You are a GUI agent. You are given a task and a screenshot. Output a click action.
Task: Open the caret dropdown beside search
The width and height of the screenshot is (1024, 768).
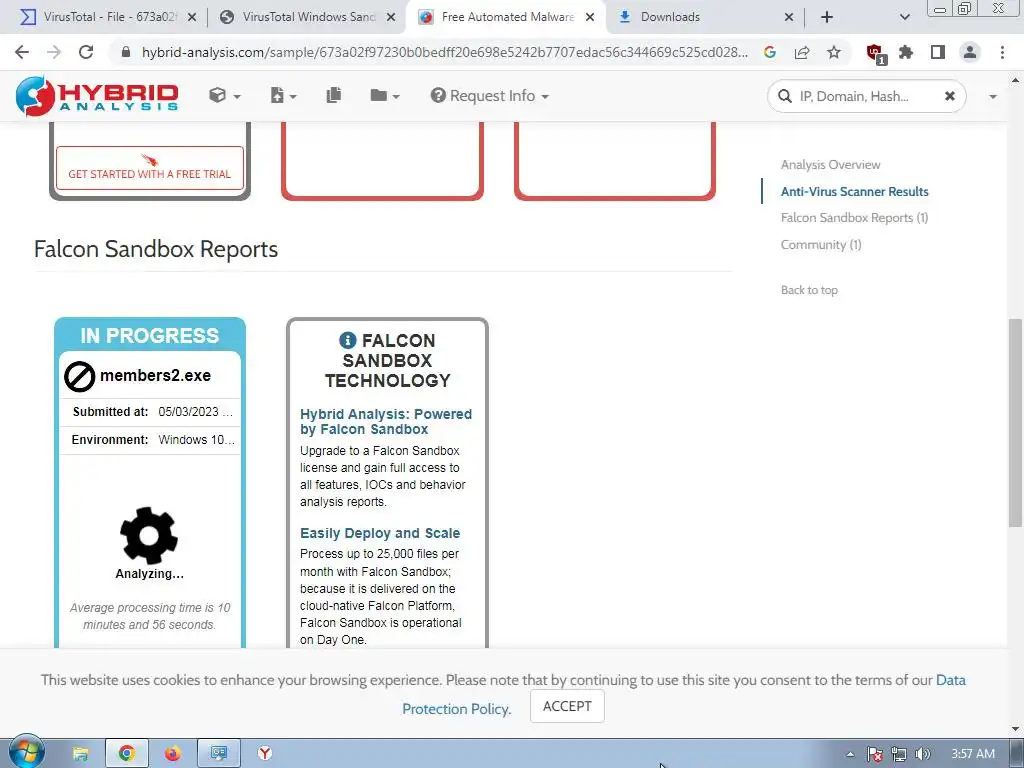(x=993, y=97)
